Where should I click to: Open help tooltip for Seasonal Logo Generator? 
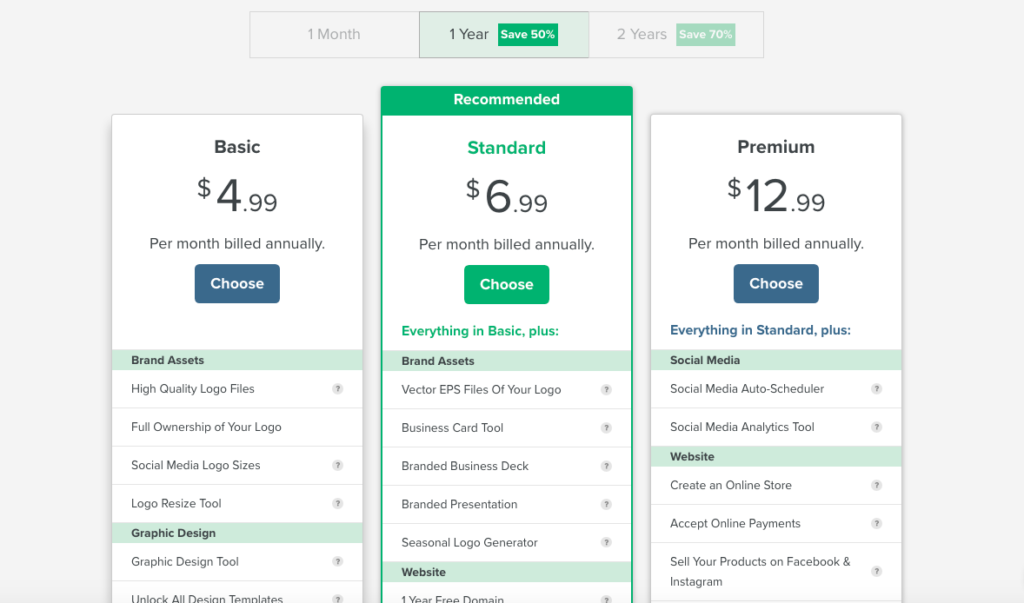pyautogui.click(x=606, y=542)
